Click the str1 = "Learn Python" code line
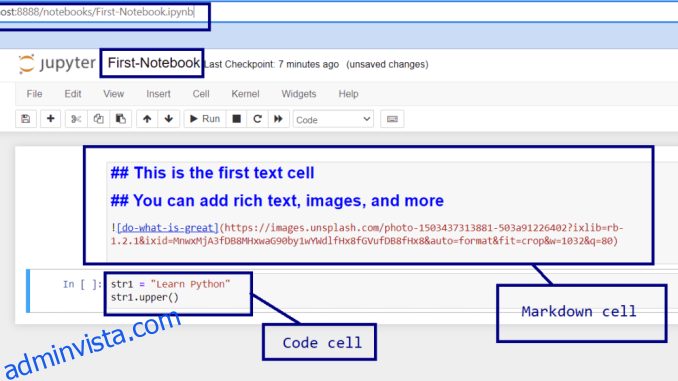Viewport: 678px width, 381px height. 171,284
